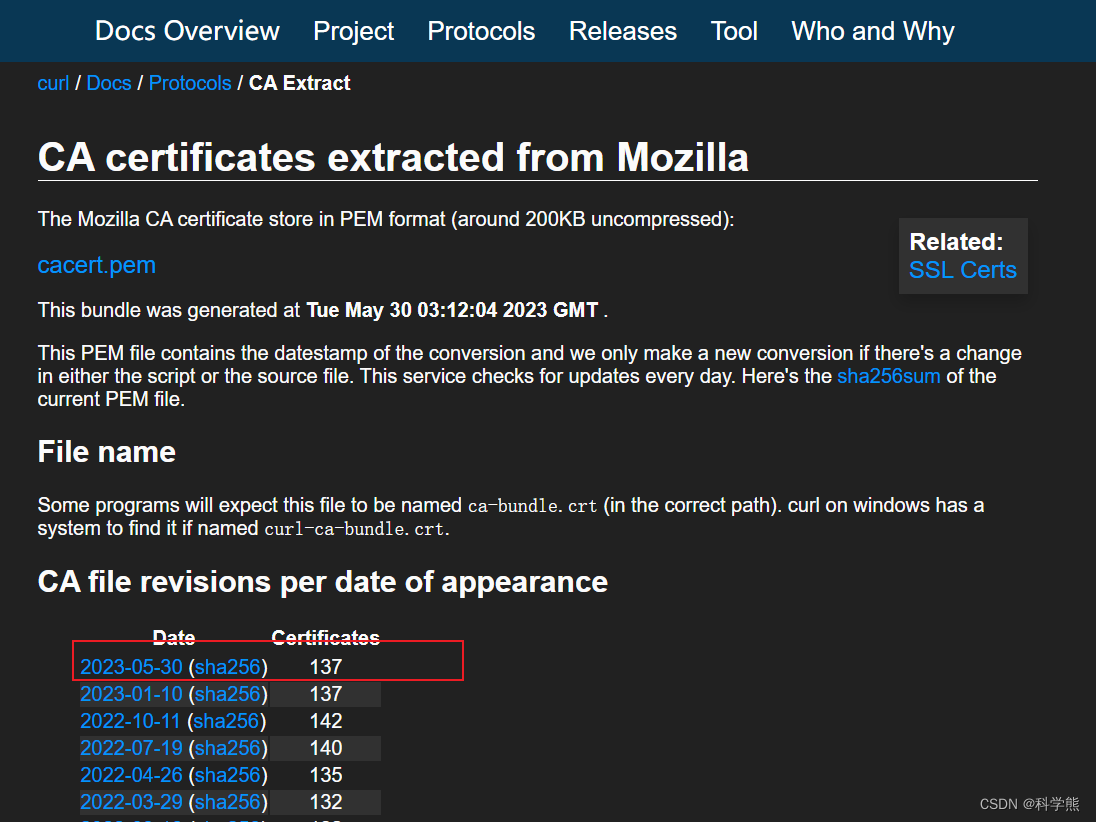Open the sha256sum link in paragraph

[888, 376]
